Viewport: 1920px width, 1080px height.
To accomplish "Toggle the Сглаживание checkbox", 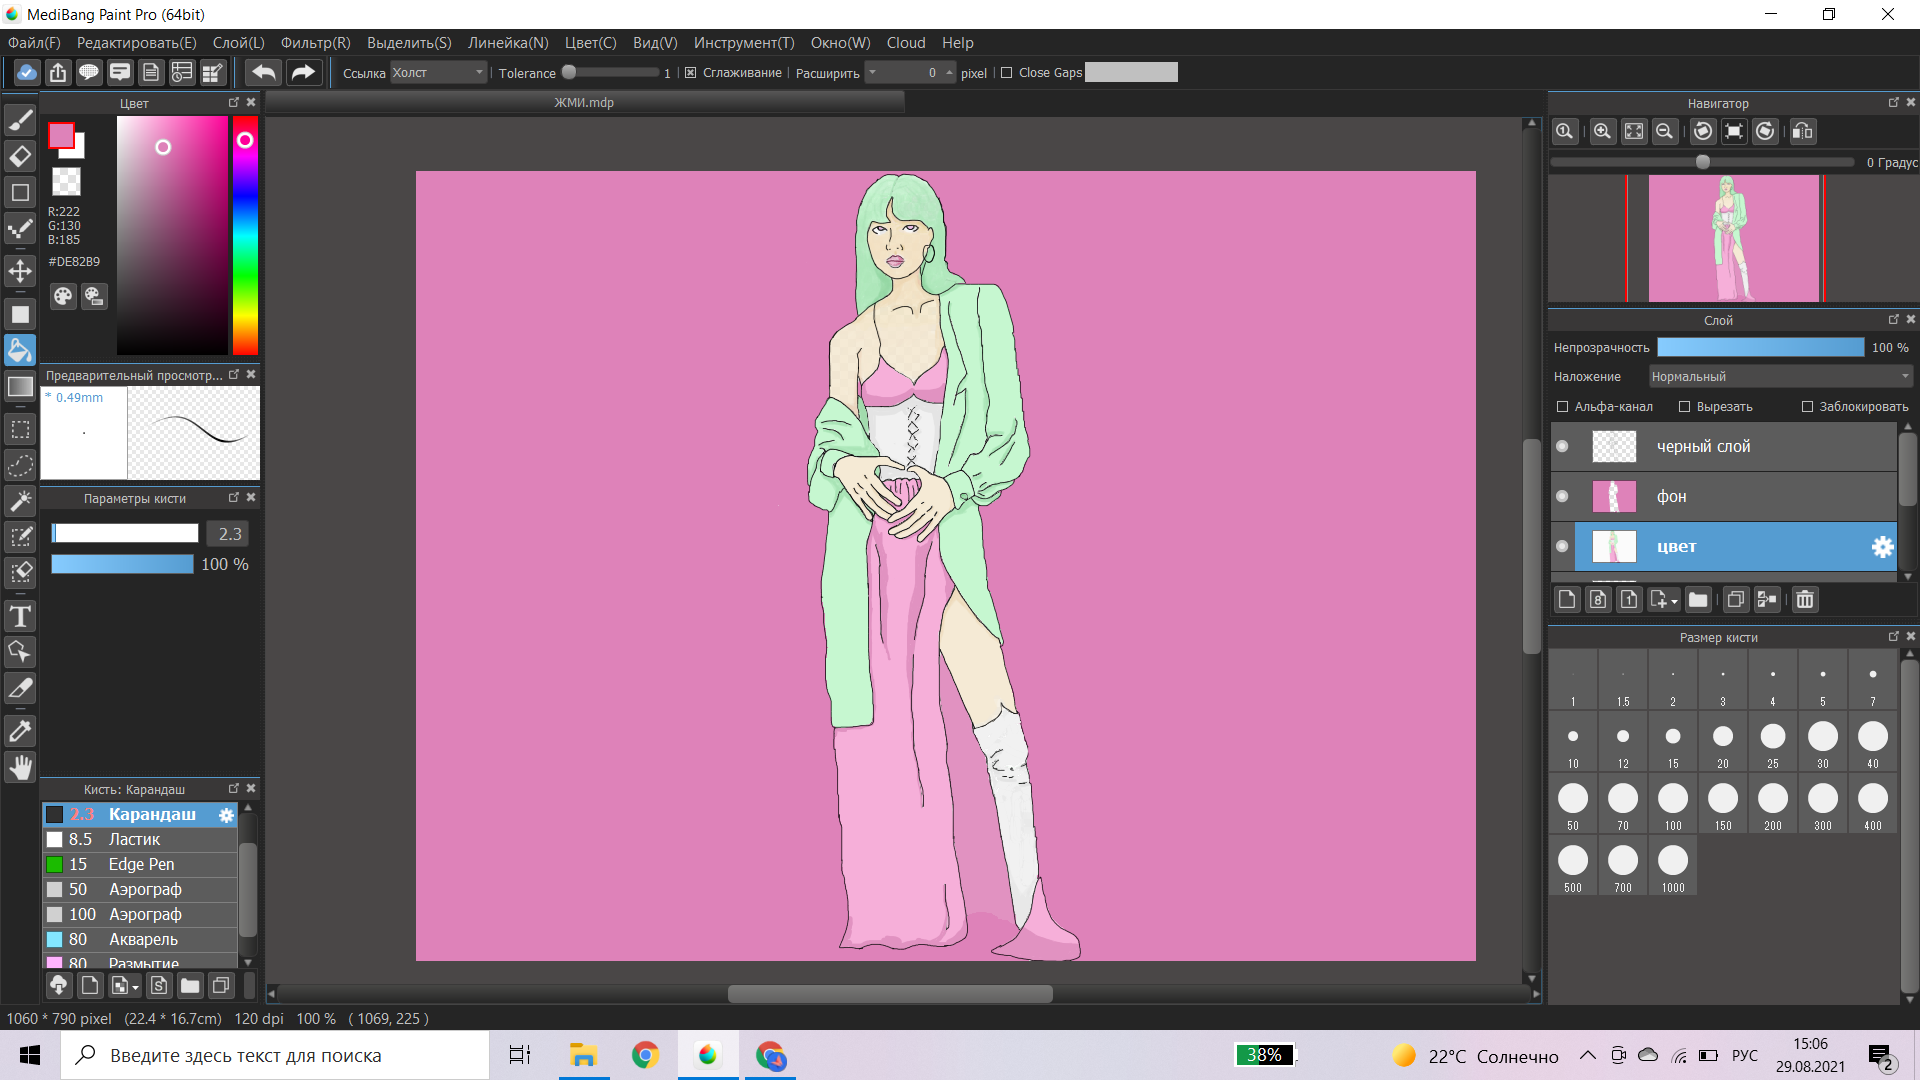I will [690, 73].
